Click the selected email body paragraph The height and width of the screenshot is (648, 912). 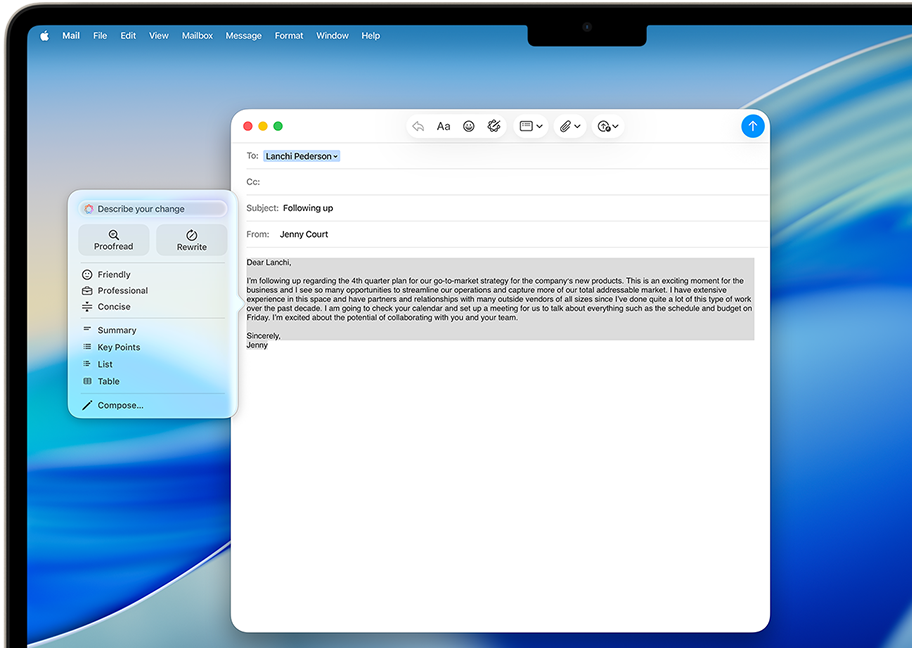[499, 299]
